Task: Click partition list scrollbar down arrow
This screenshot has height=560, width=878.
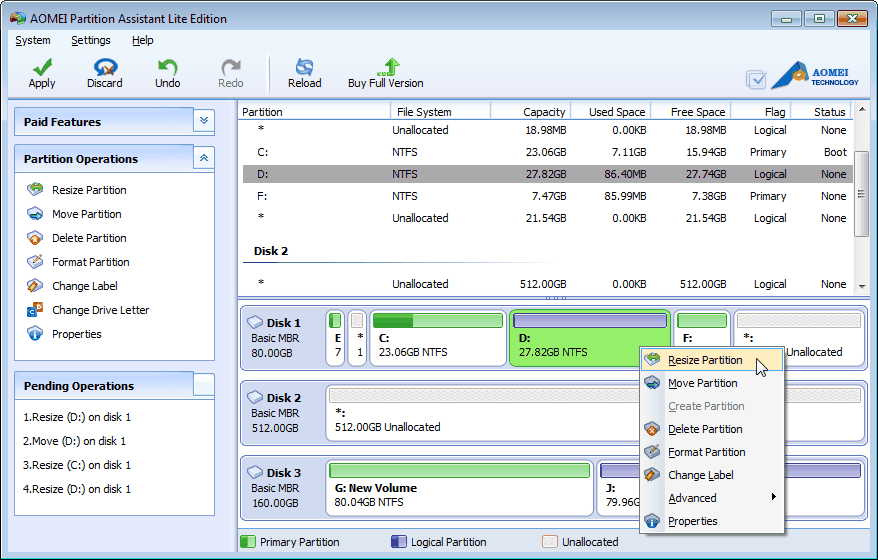Action: 862,286
